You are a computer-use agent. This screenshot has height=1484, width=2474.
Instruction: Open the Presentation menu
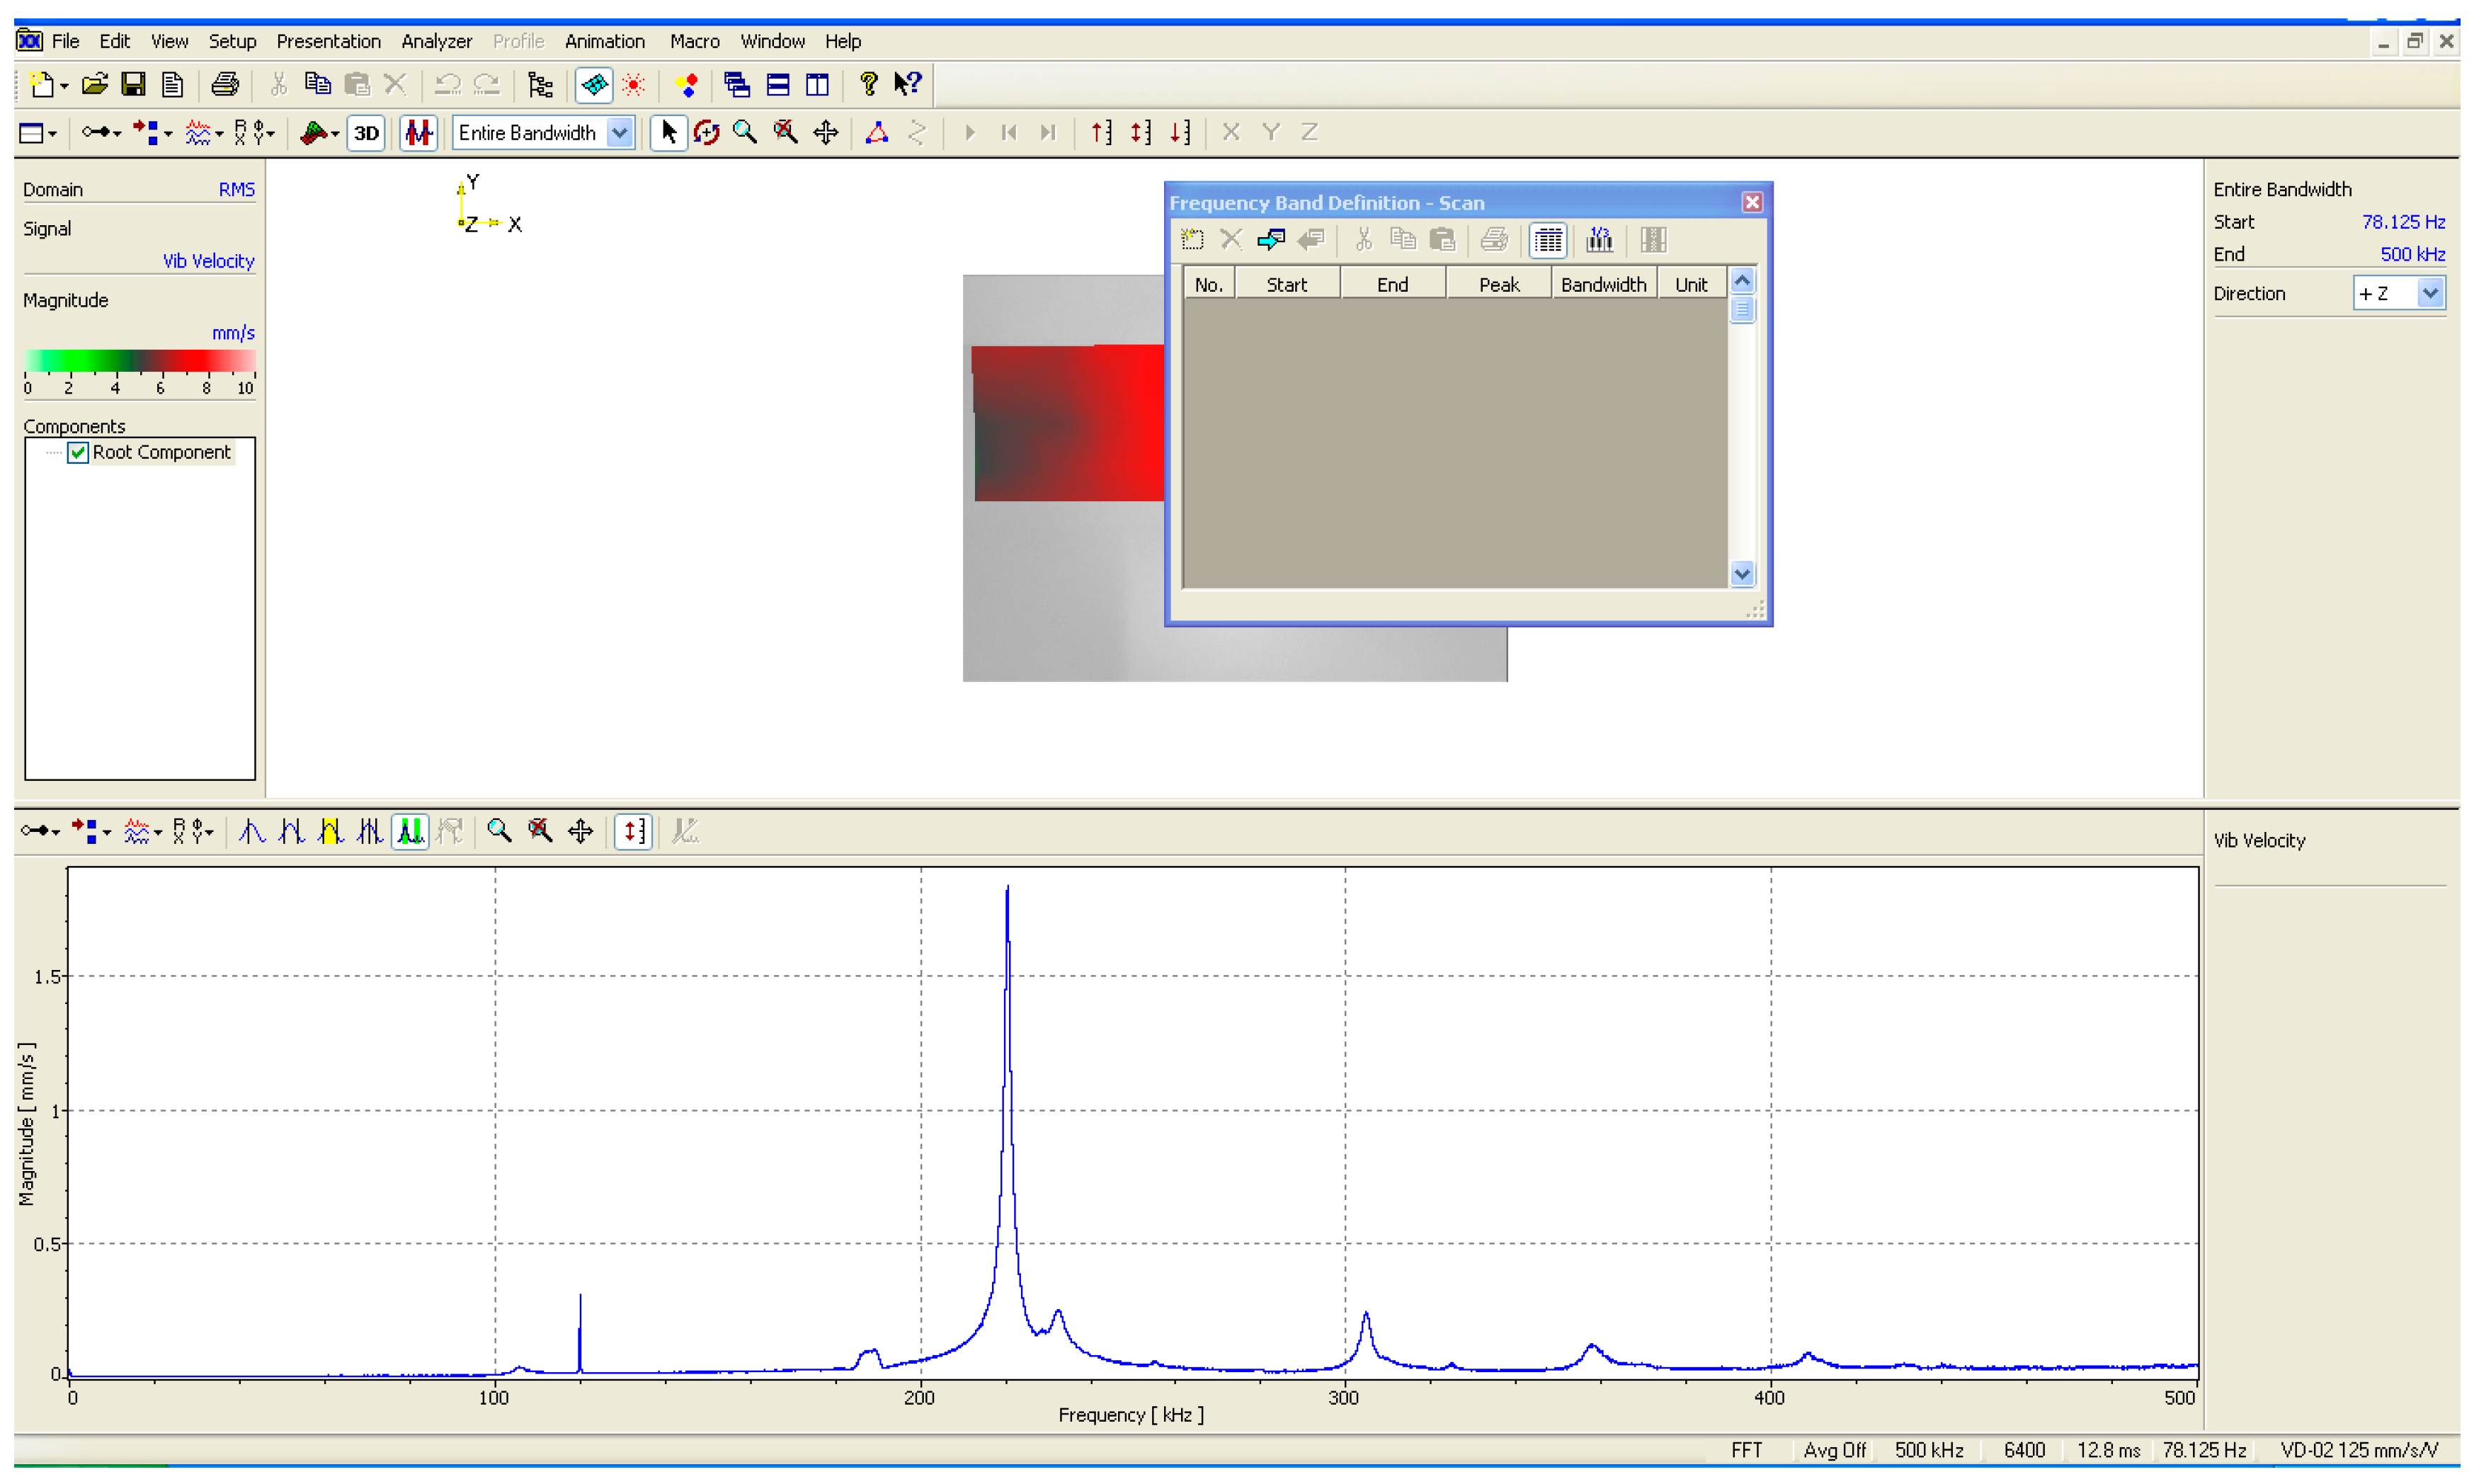328,41
